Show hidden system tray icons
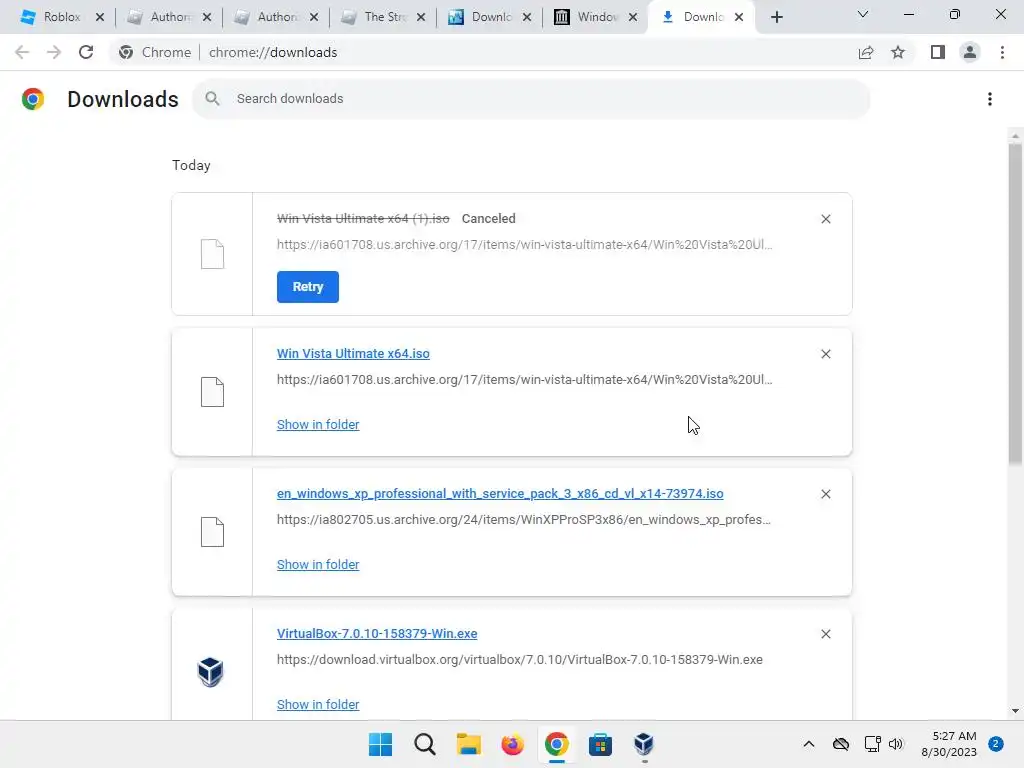 pyautogui.click(x=808, y=744)
